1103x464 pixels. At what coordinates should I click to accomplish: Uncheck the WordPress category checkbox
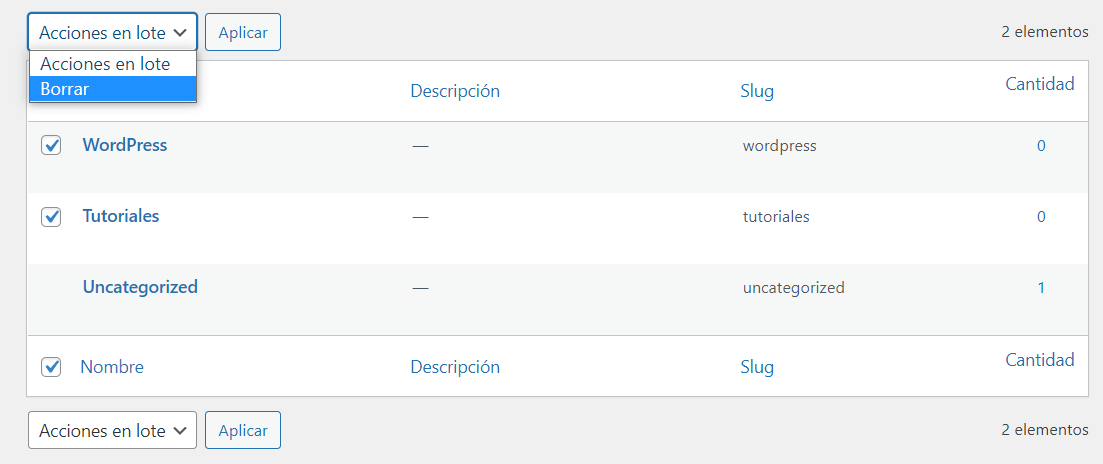click(x=51, y=146)
